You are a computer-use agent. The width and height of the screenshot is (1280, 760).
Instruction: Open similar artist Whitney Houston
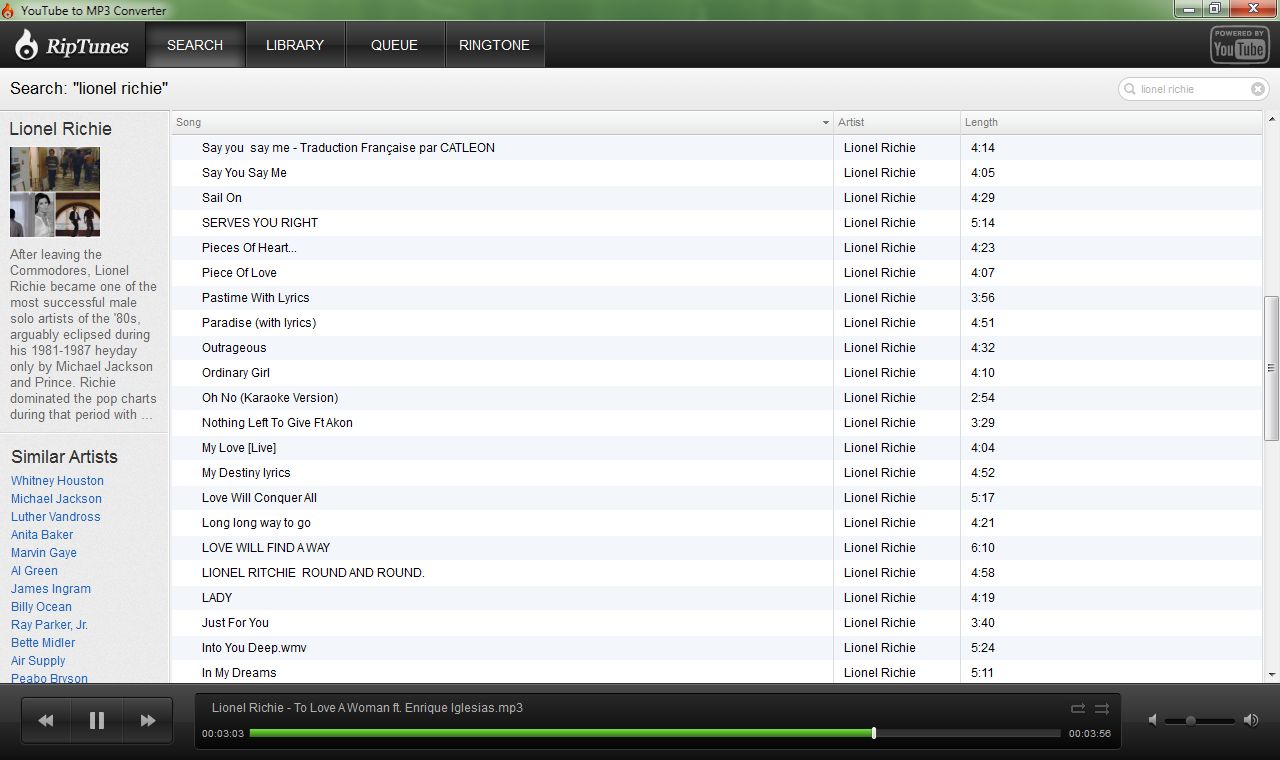coord(57,481)
